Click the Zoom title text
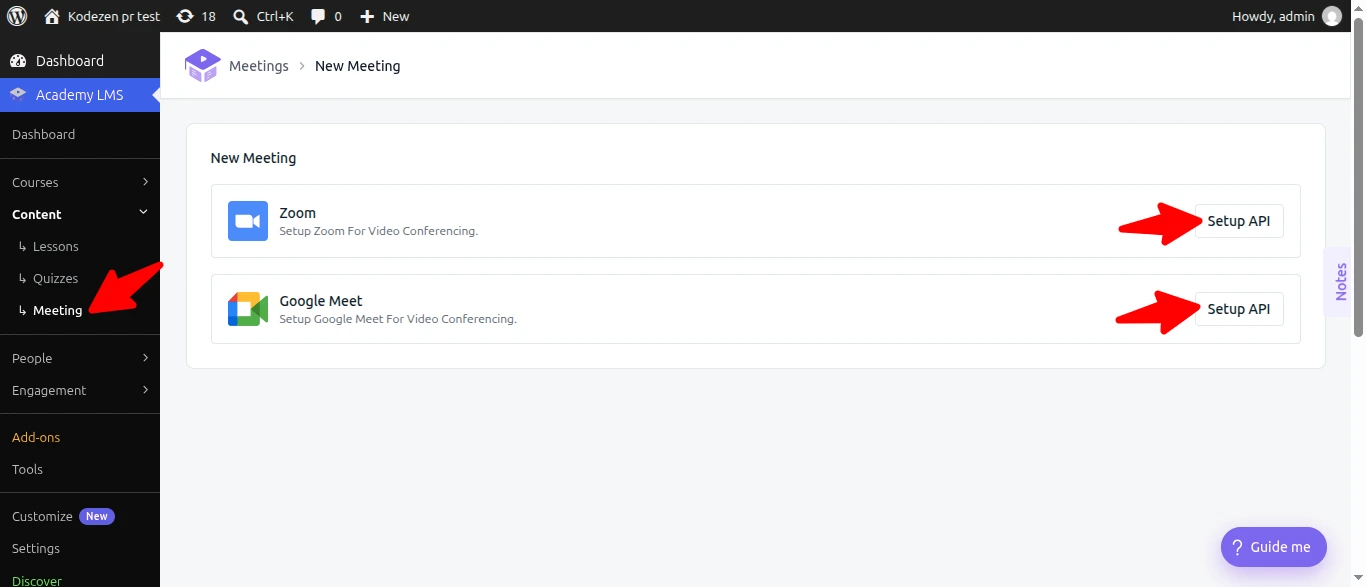Screen dimensions: 1366x587 click(298, 213)
